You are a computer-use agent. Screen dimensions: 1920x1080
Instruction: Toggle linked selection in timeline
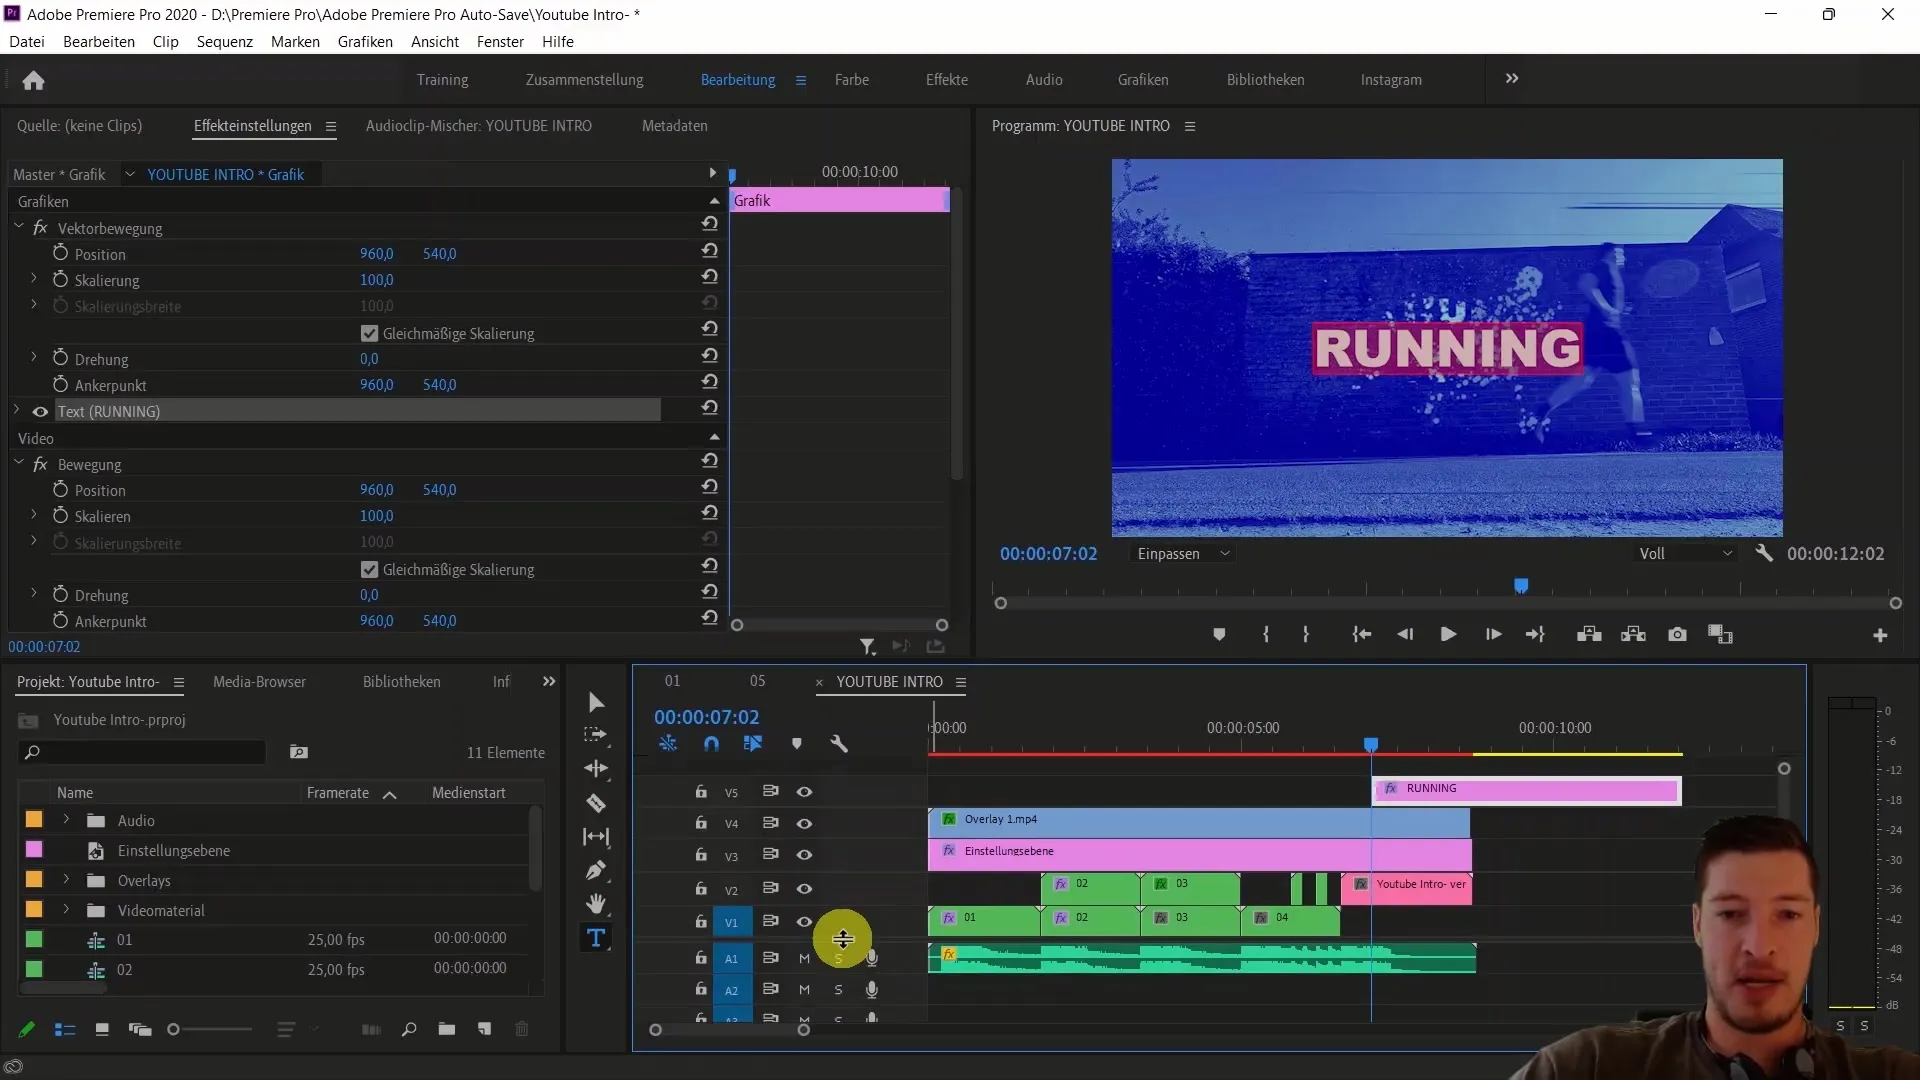[753, 744]
